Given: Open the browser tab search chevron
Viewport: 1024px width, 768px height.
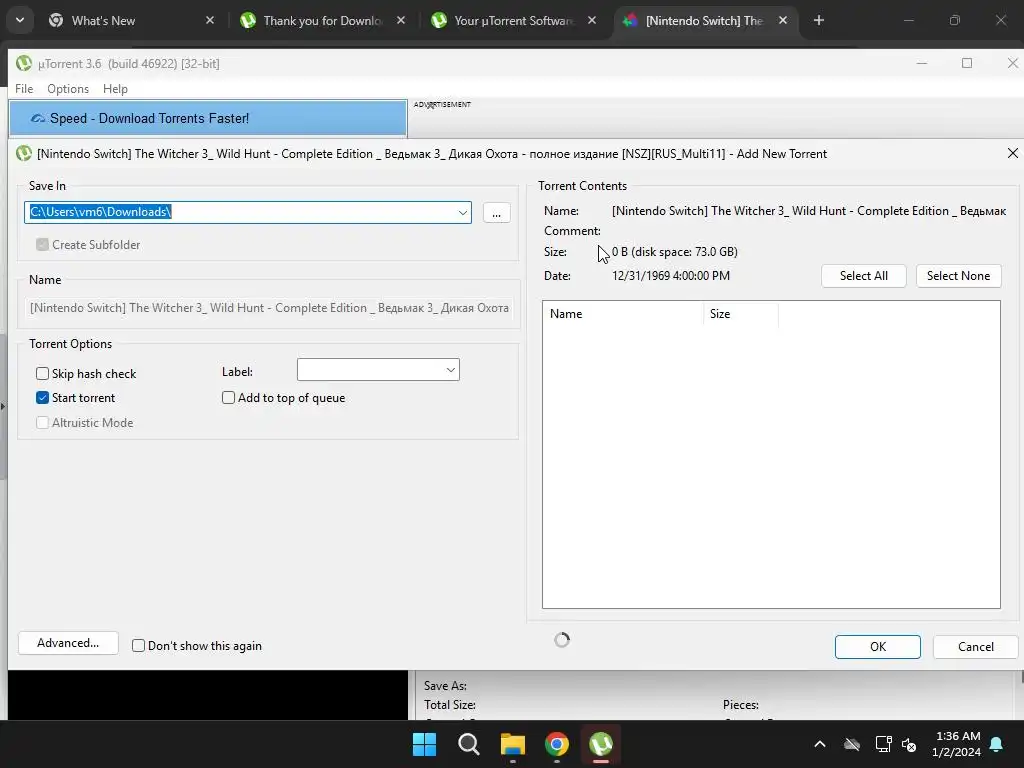Looking at the screenshot, I should click(x=20, y=20).
